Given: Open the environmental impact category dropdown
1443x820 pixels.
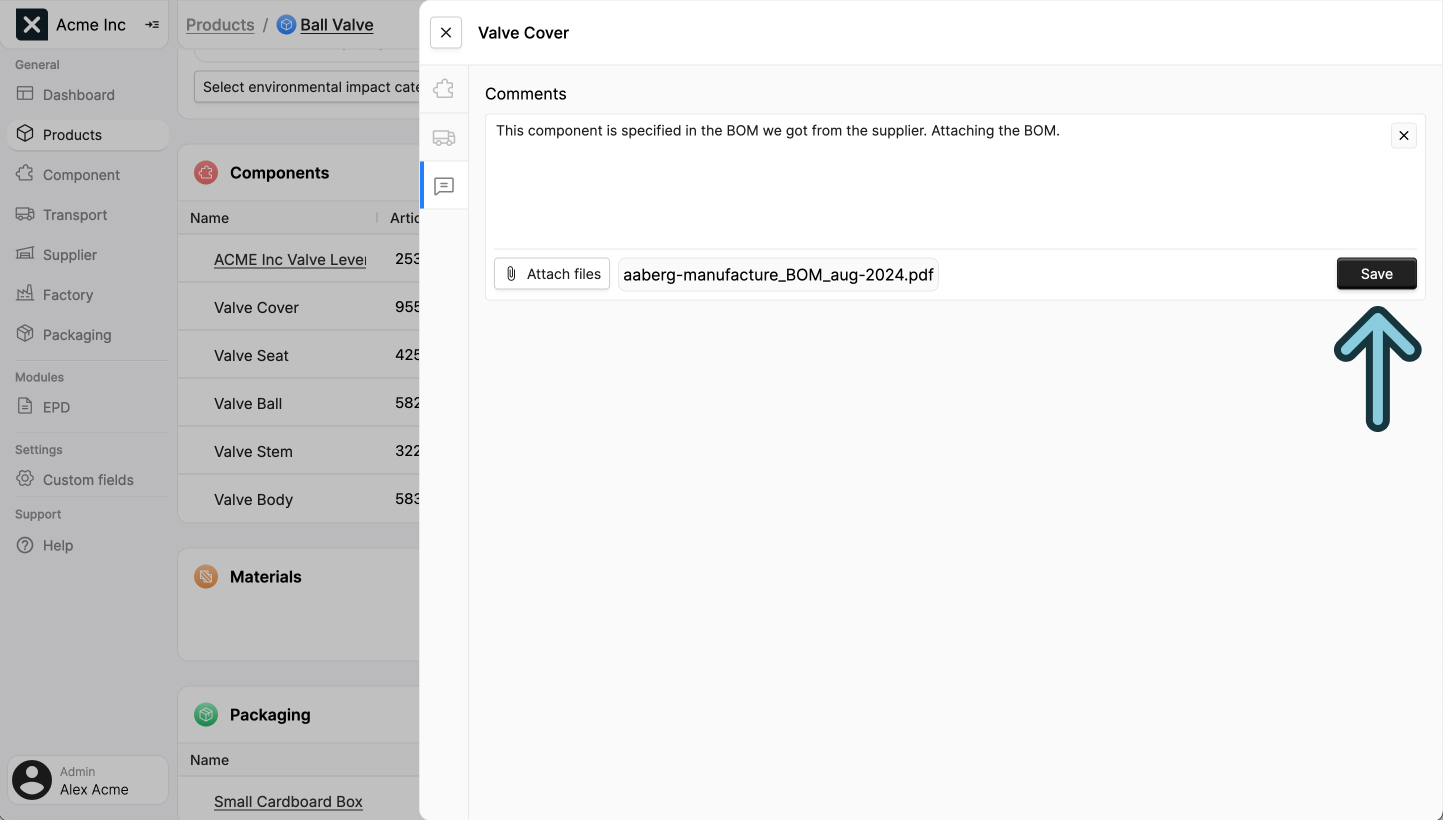Looking at the screenshot, I should tap(308, 86).
